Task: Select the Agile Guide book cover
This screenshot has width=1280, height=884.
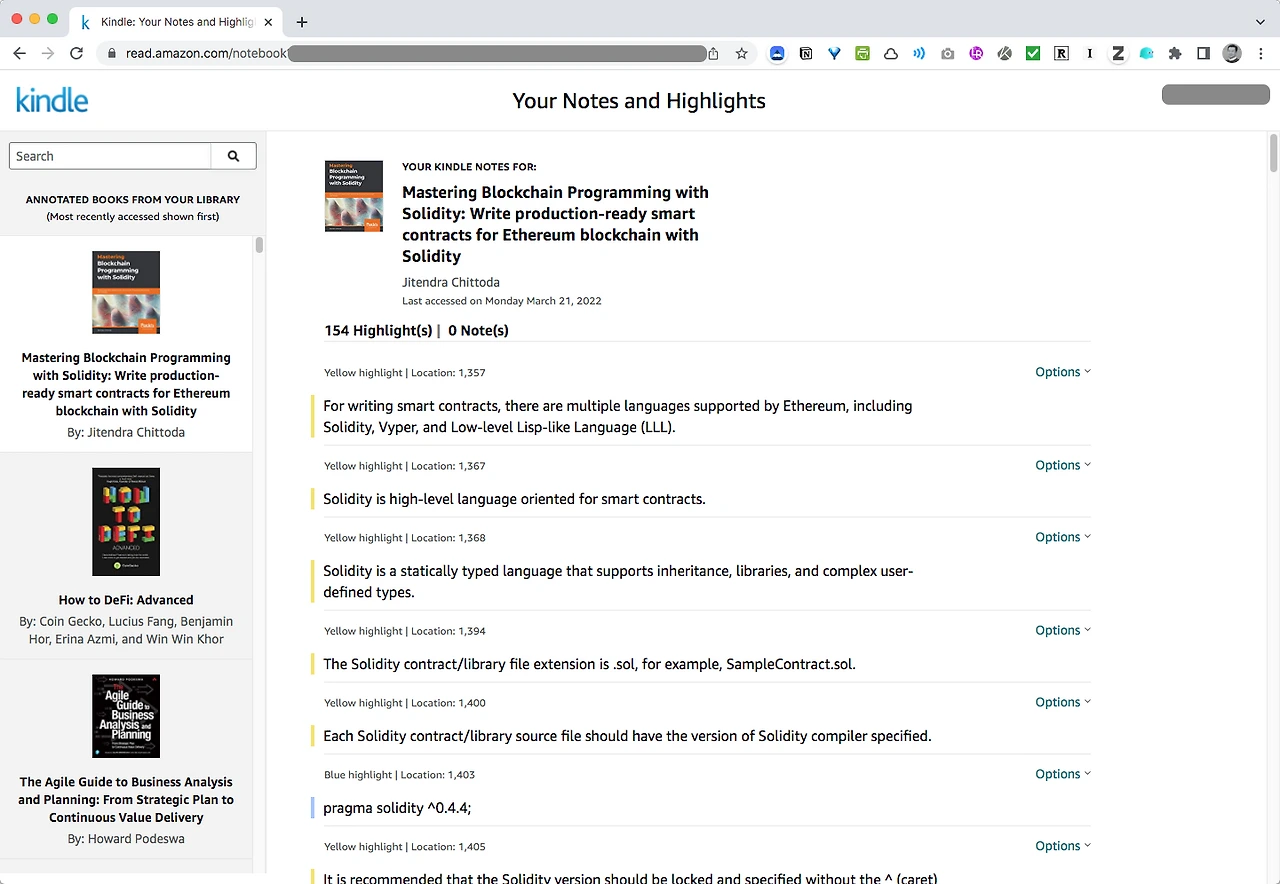Action: pyautogui.click(x=126, y=716)
